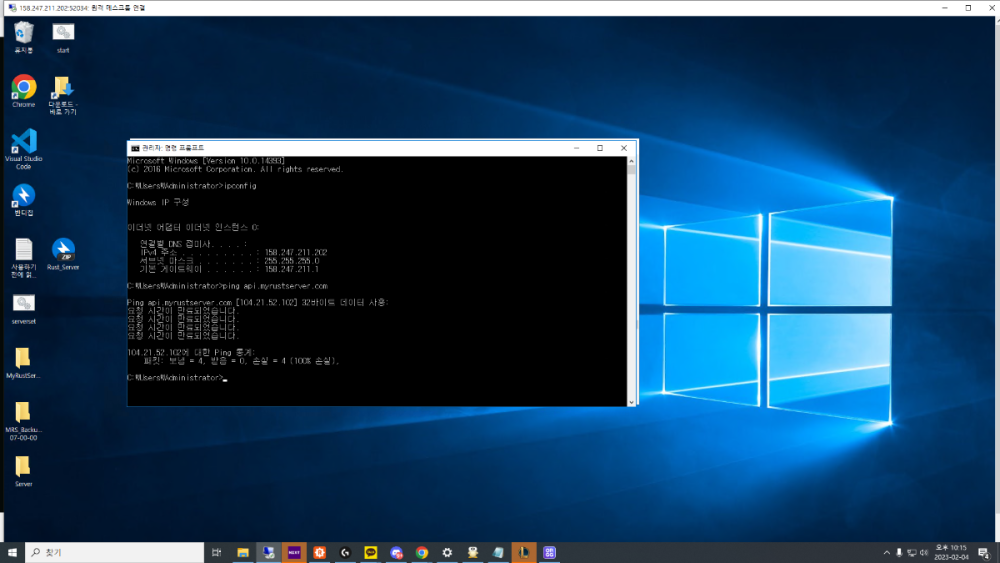Click the command prompt's scroll down arrow
Screen dimensions: 1000x563
[632, 401]
